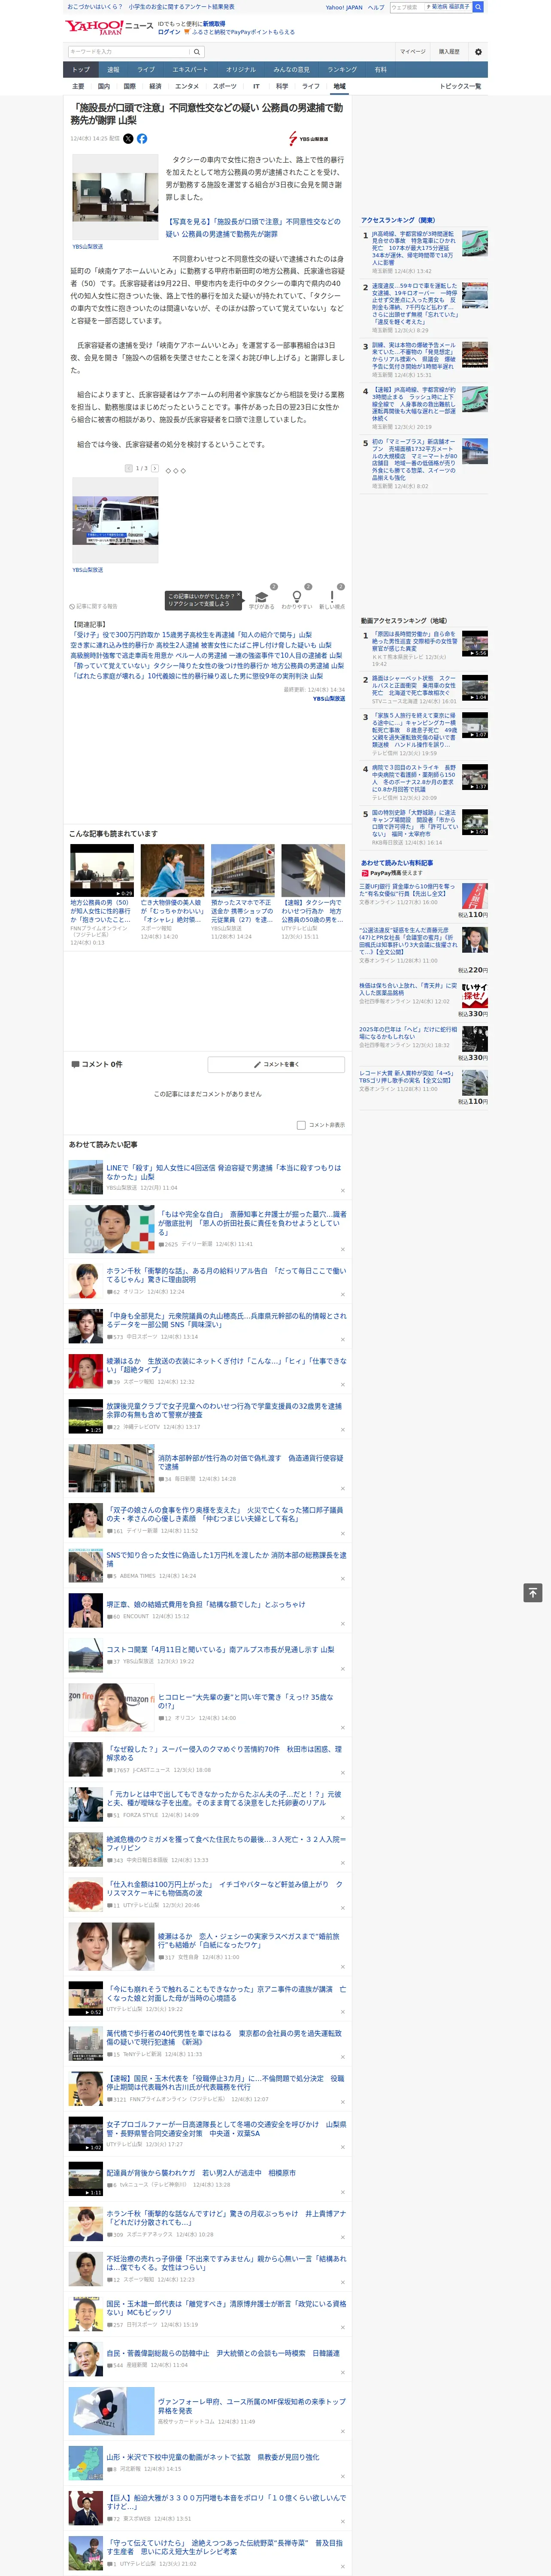
Task: Click the わかりやすい lightbulb reaction
Action: (x=297, y=597)
